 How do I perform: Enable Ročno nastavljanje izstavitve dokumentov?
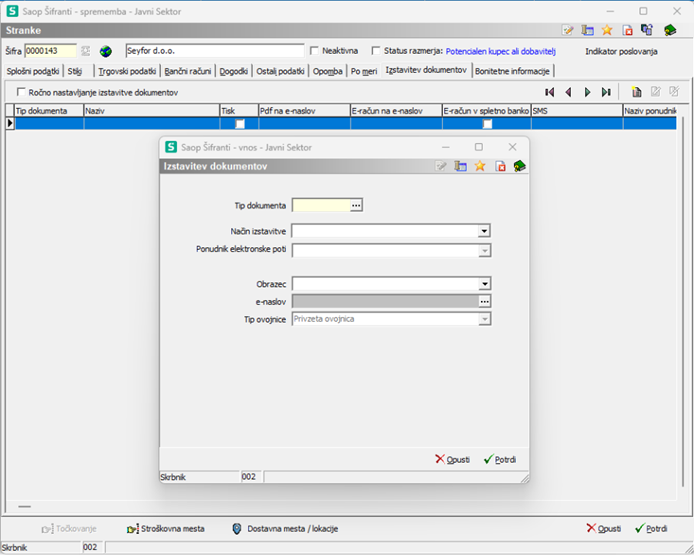(x=20, y=92)
